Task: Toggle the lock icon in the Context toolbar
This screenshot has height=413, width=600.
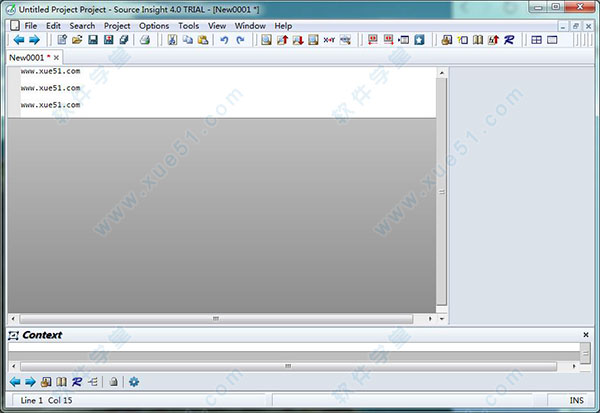Action: (x=113, y=382)
